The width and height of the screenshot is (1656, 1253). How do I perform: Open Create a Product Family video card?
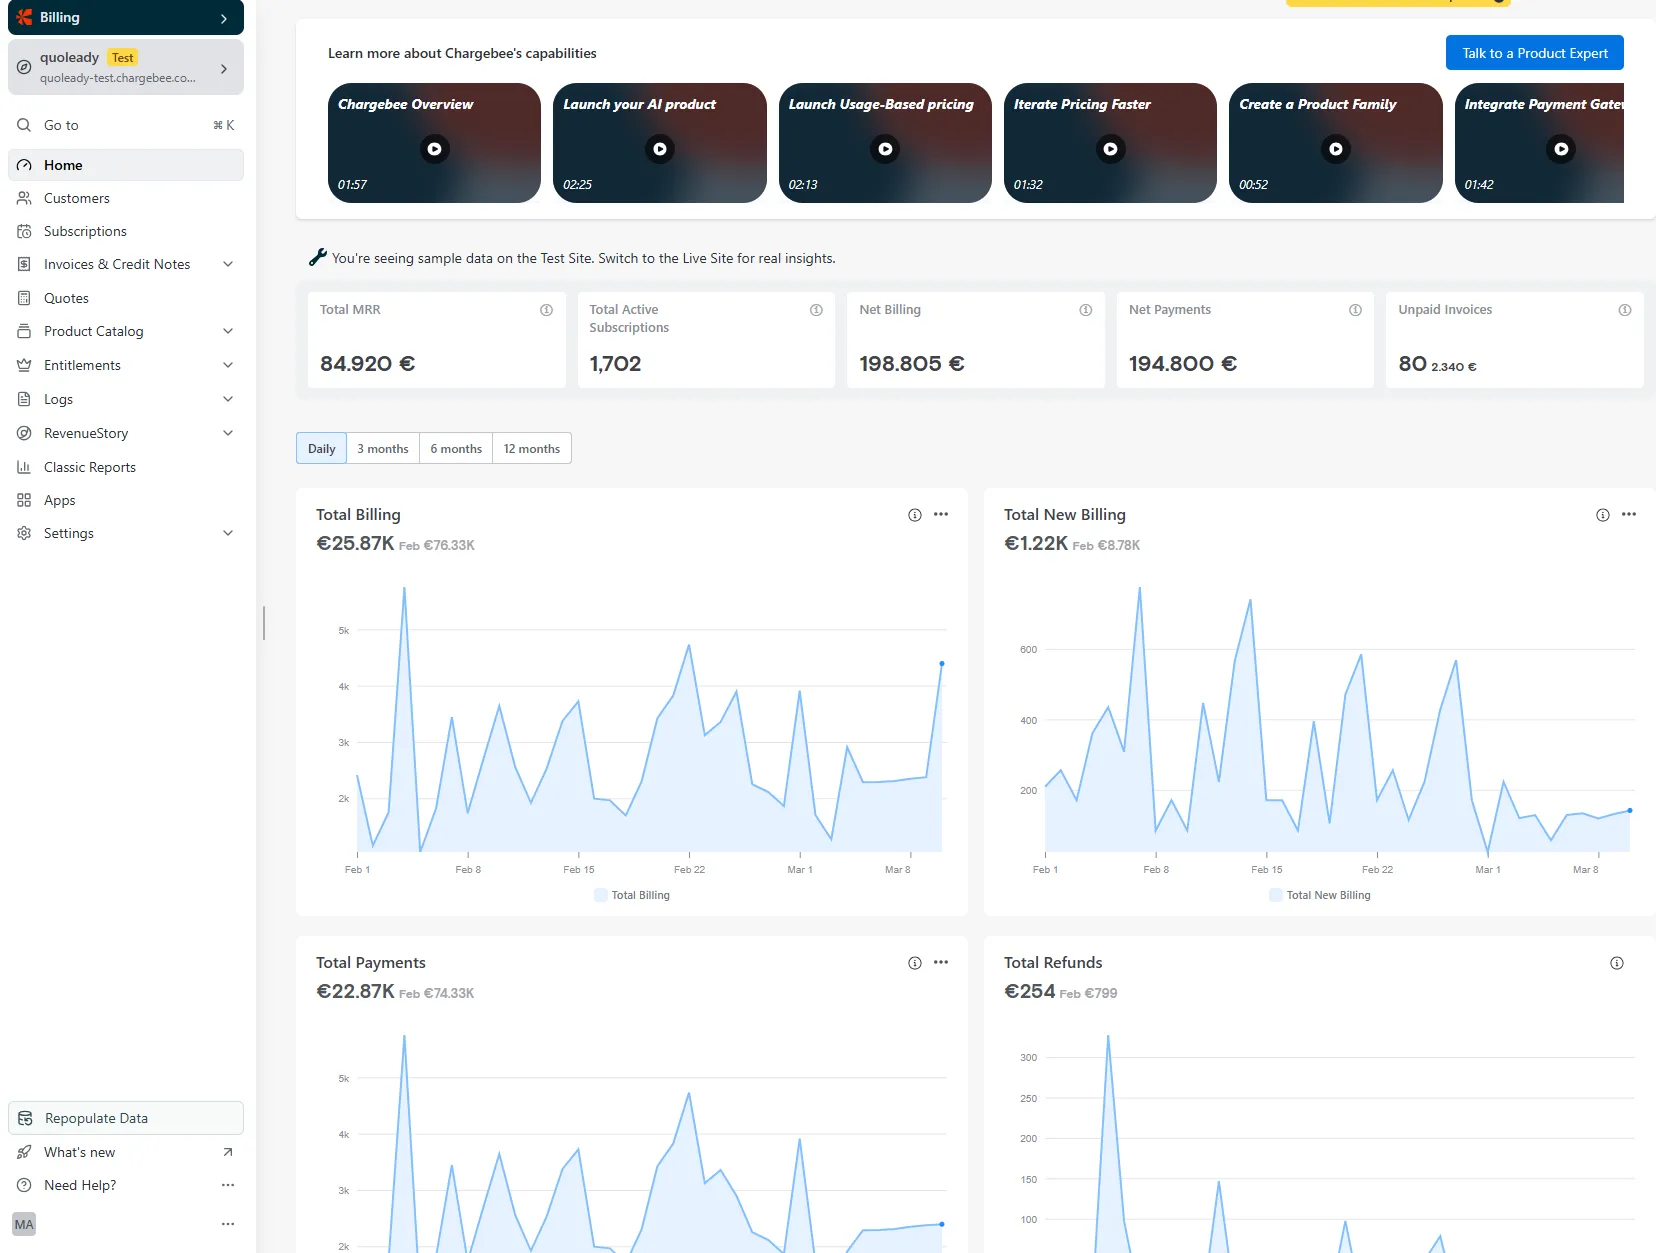1335,143
